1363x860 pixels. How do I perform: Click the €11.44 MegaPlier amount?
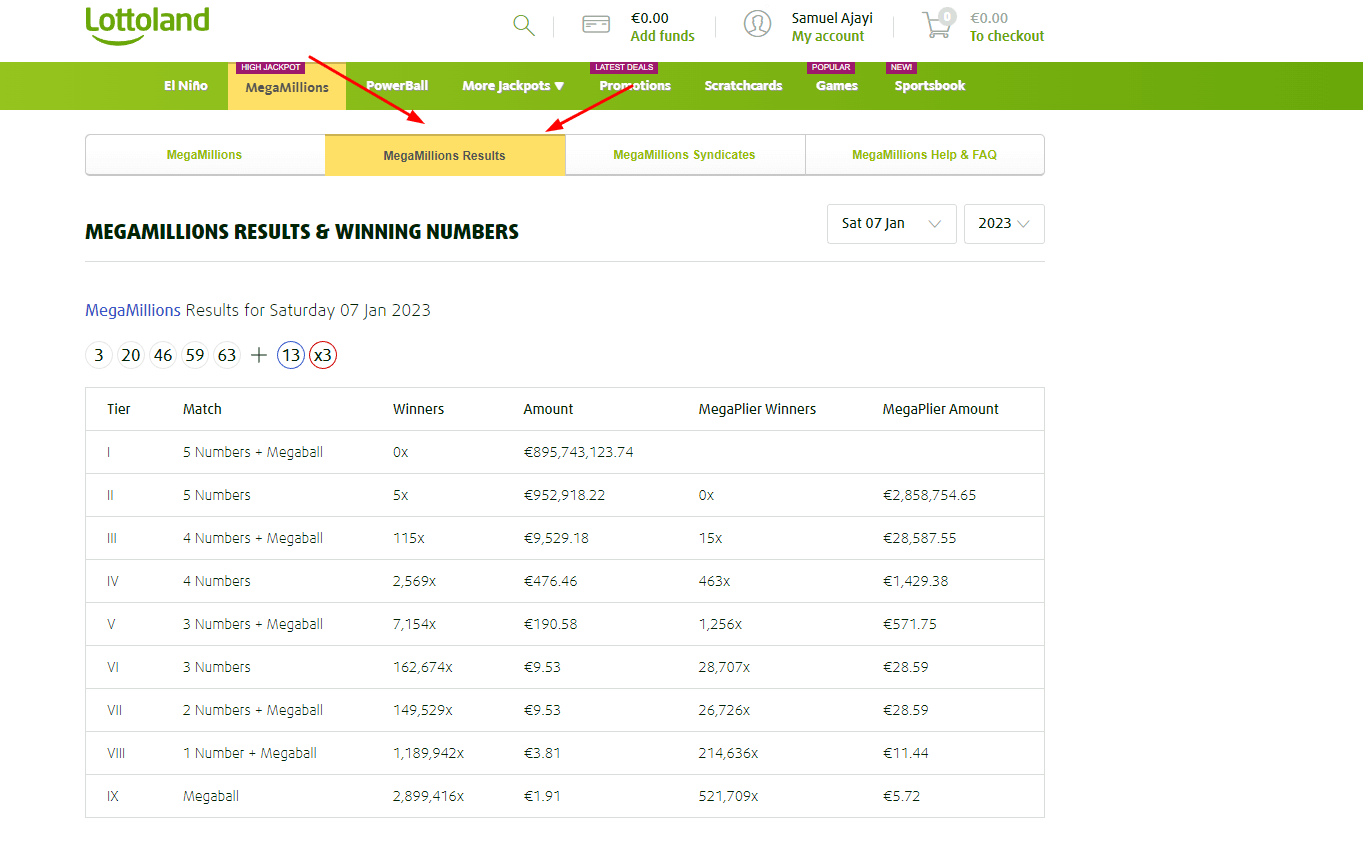(905, 753)
